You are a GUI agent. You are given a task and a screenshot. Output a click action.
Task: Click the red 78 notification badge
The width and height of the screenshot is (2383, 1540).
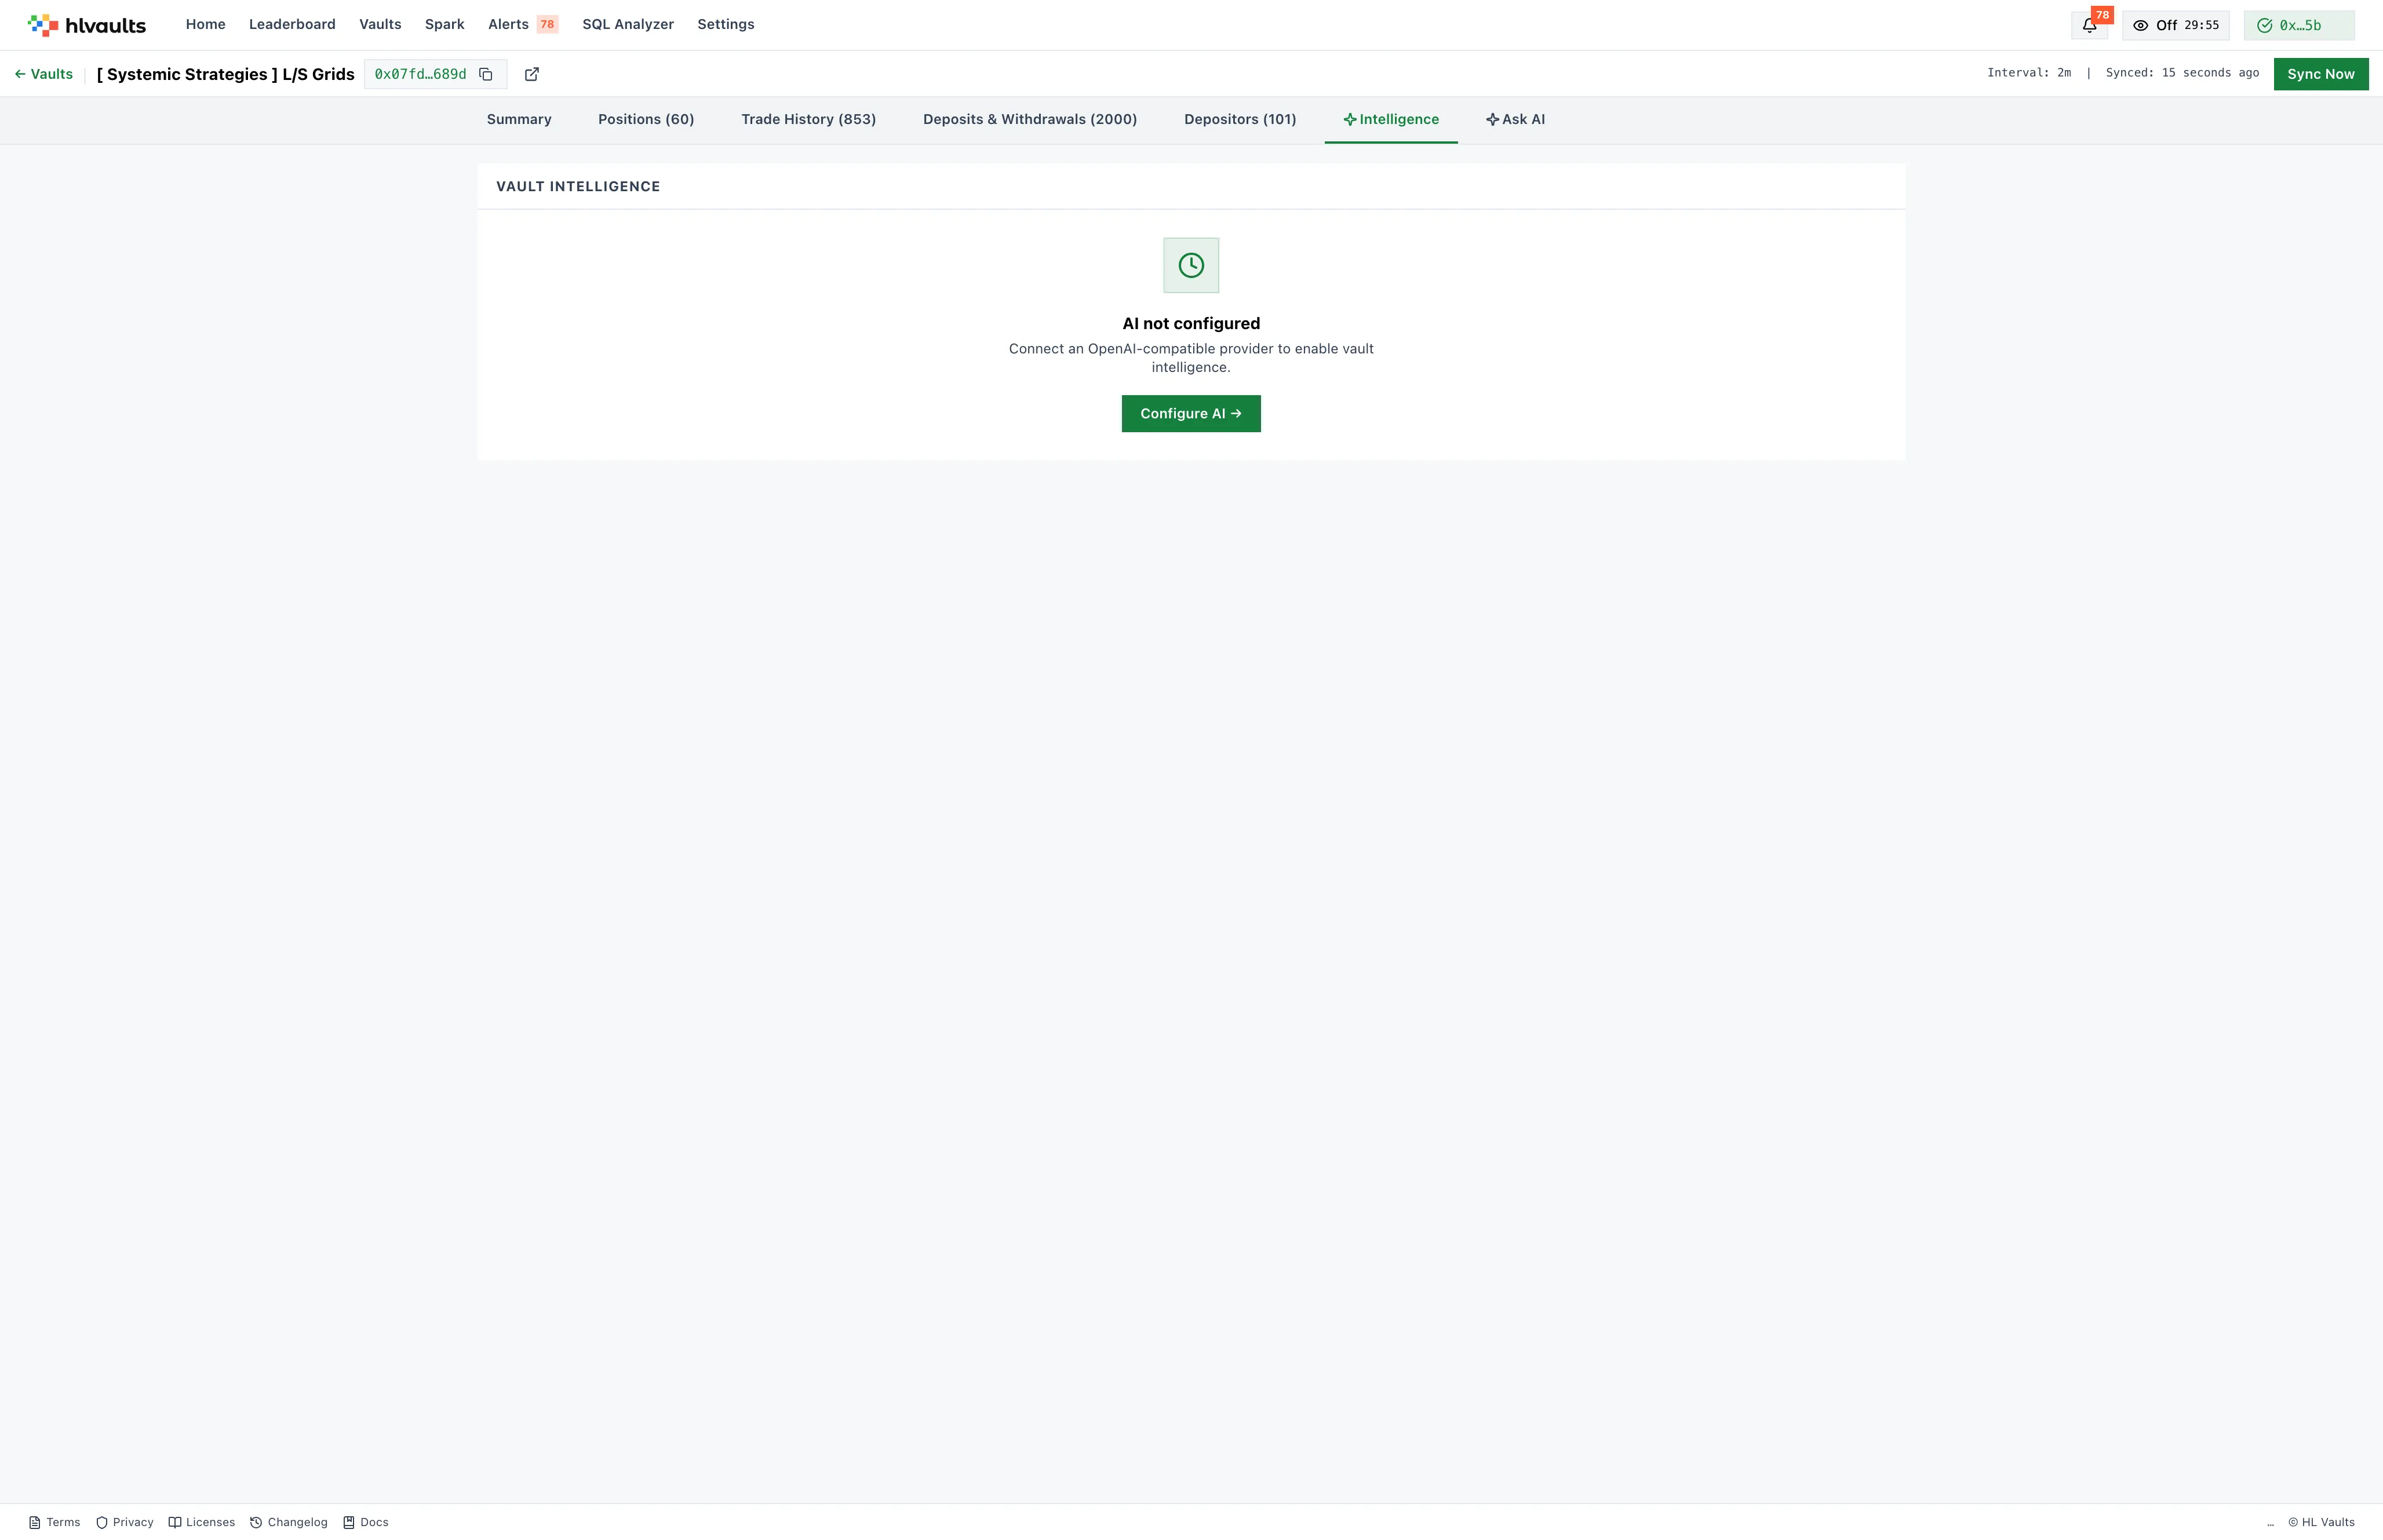(x=2102, y=15)
